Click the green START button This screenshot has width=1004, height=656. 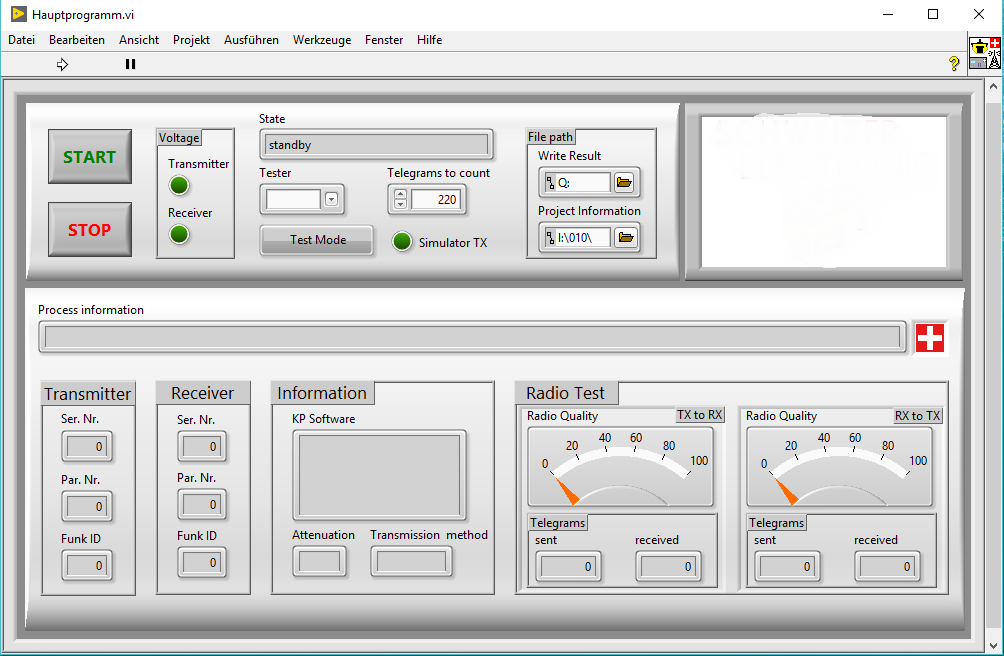[x=90, y=157]
